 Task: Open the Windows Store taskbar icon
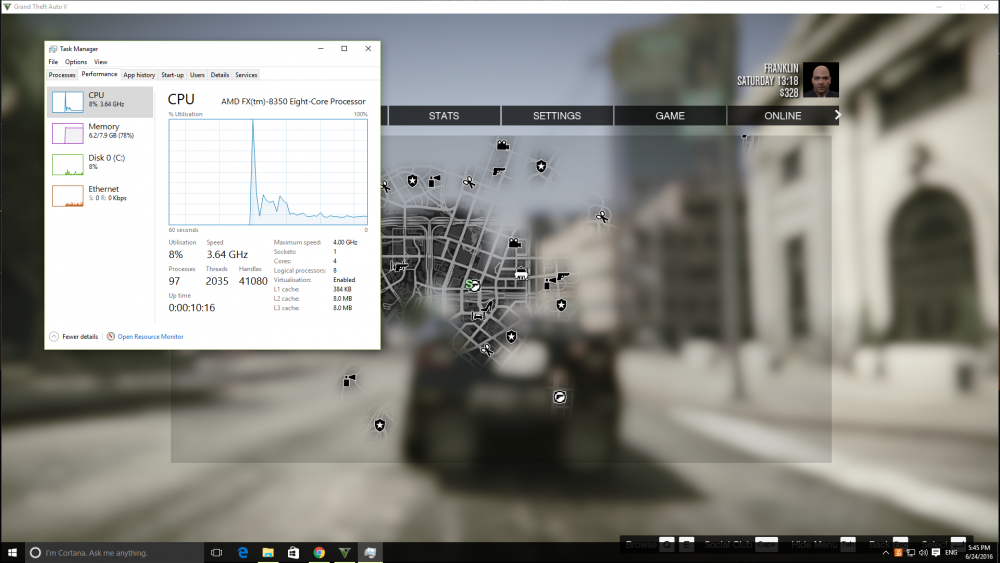coord(293,552)
